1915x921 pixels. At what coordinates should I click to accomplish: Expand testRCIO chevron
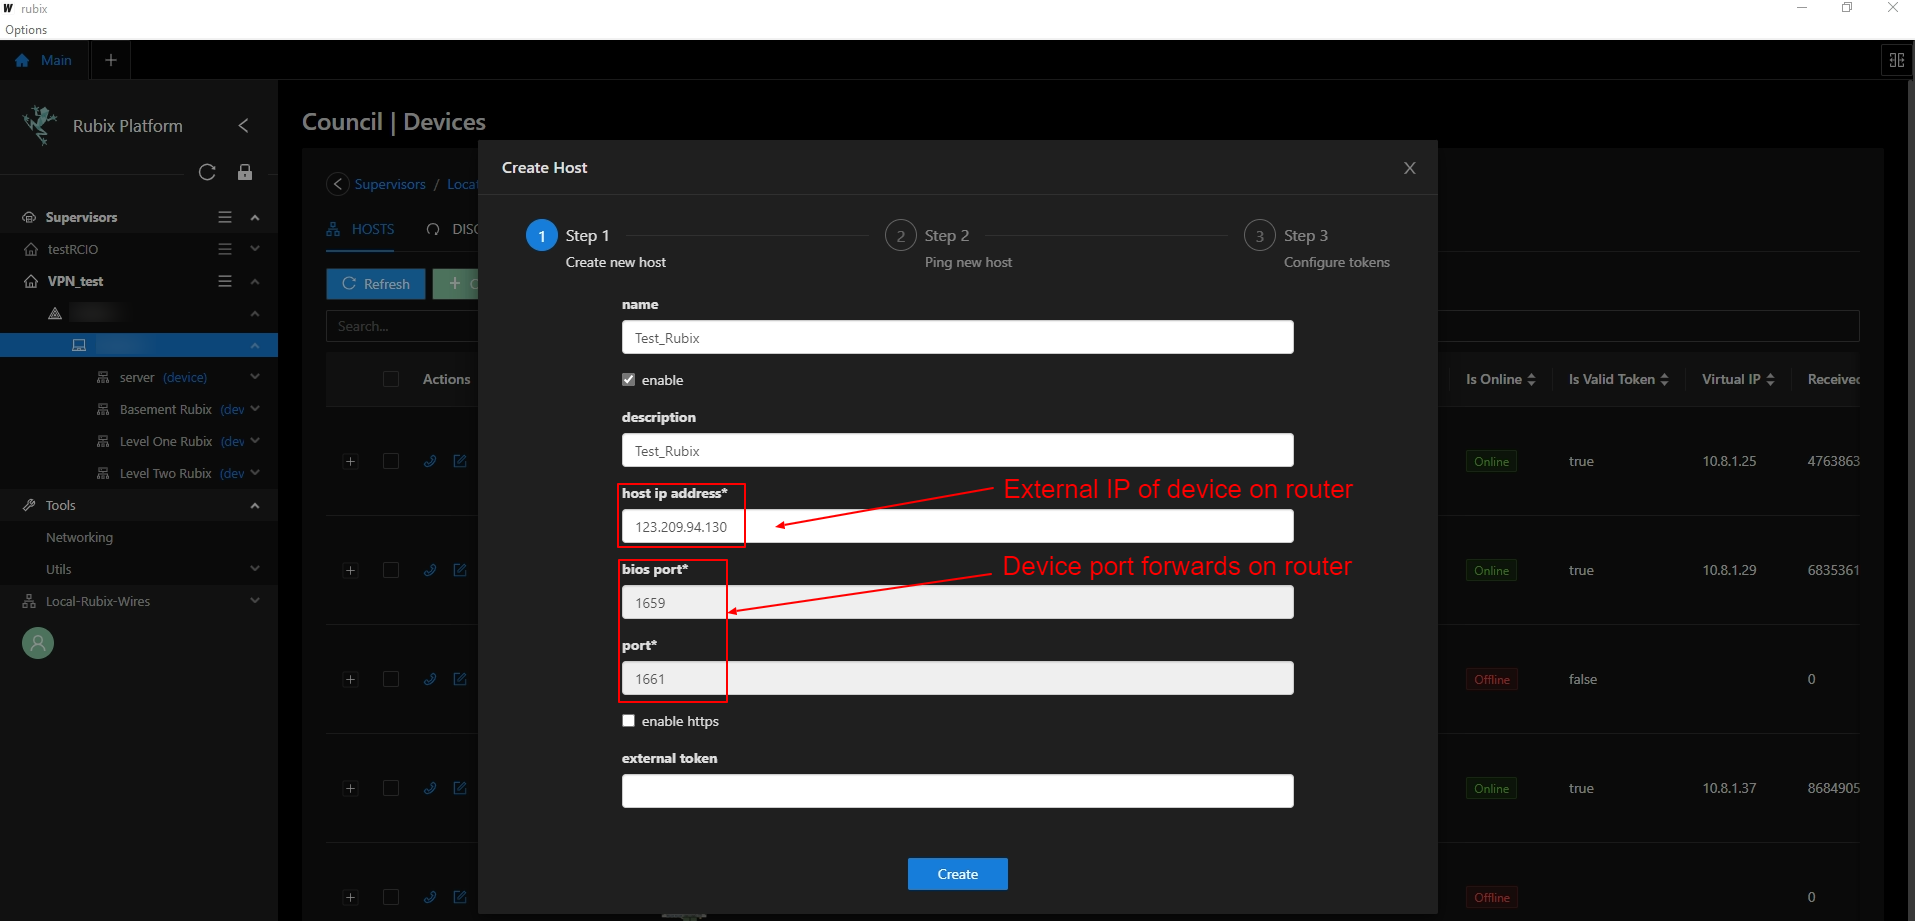point(255,249)
